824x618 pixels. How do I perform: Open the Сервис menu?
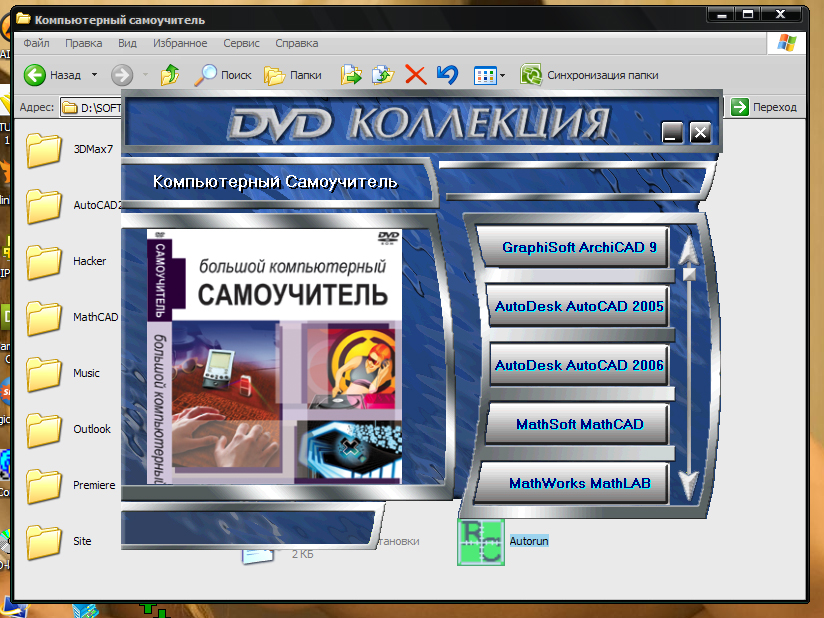241,43
